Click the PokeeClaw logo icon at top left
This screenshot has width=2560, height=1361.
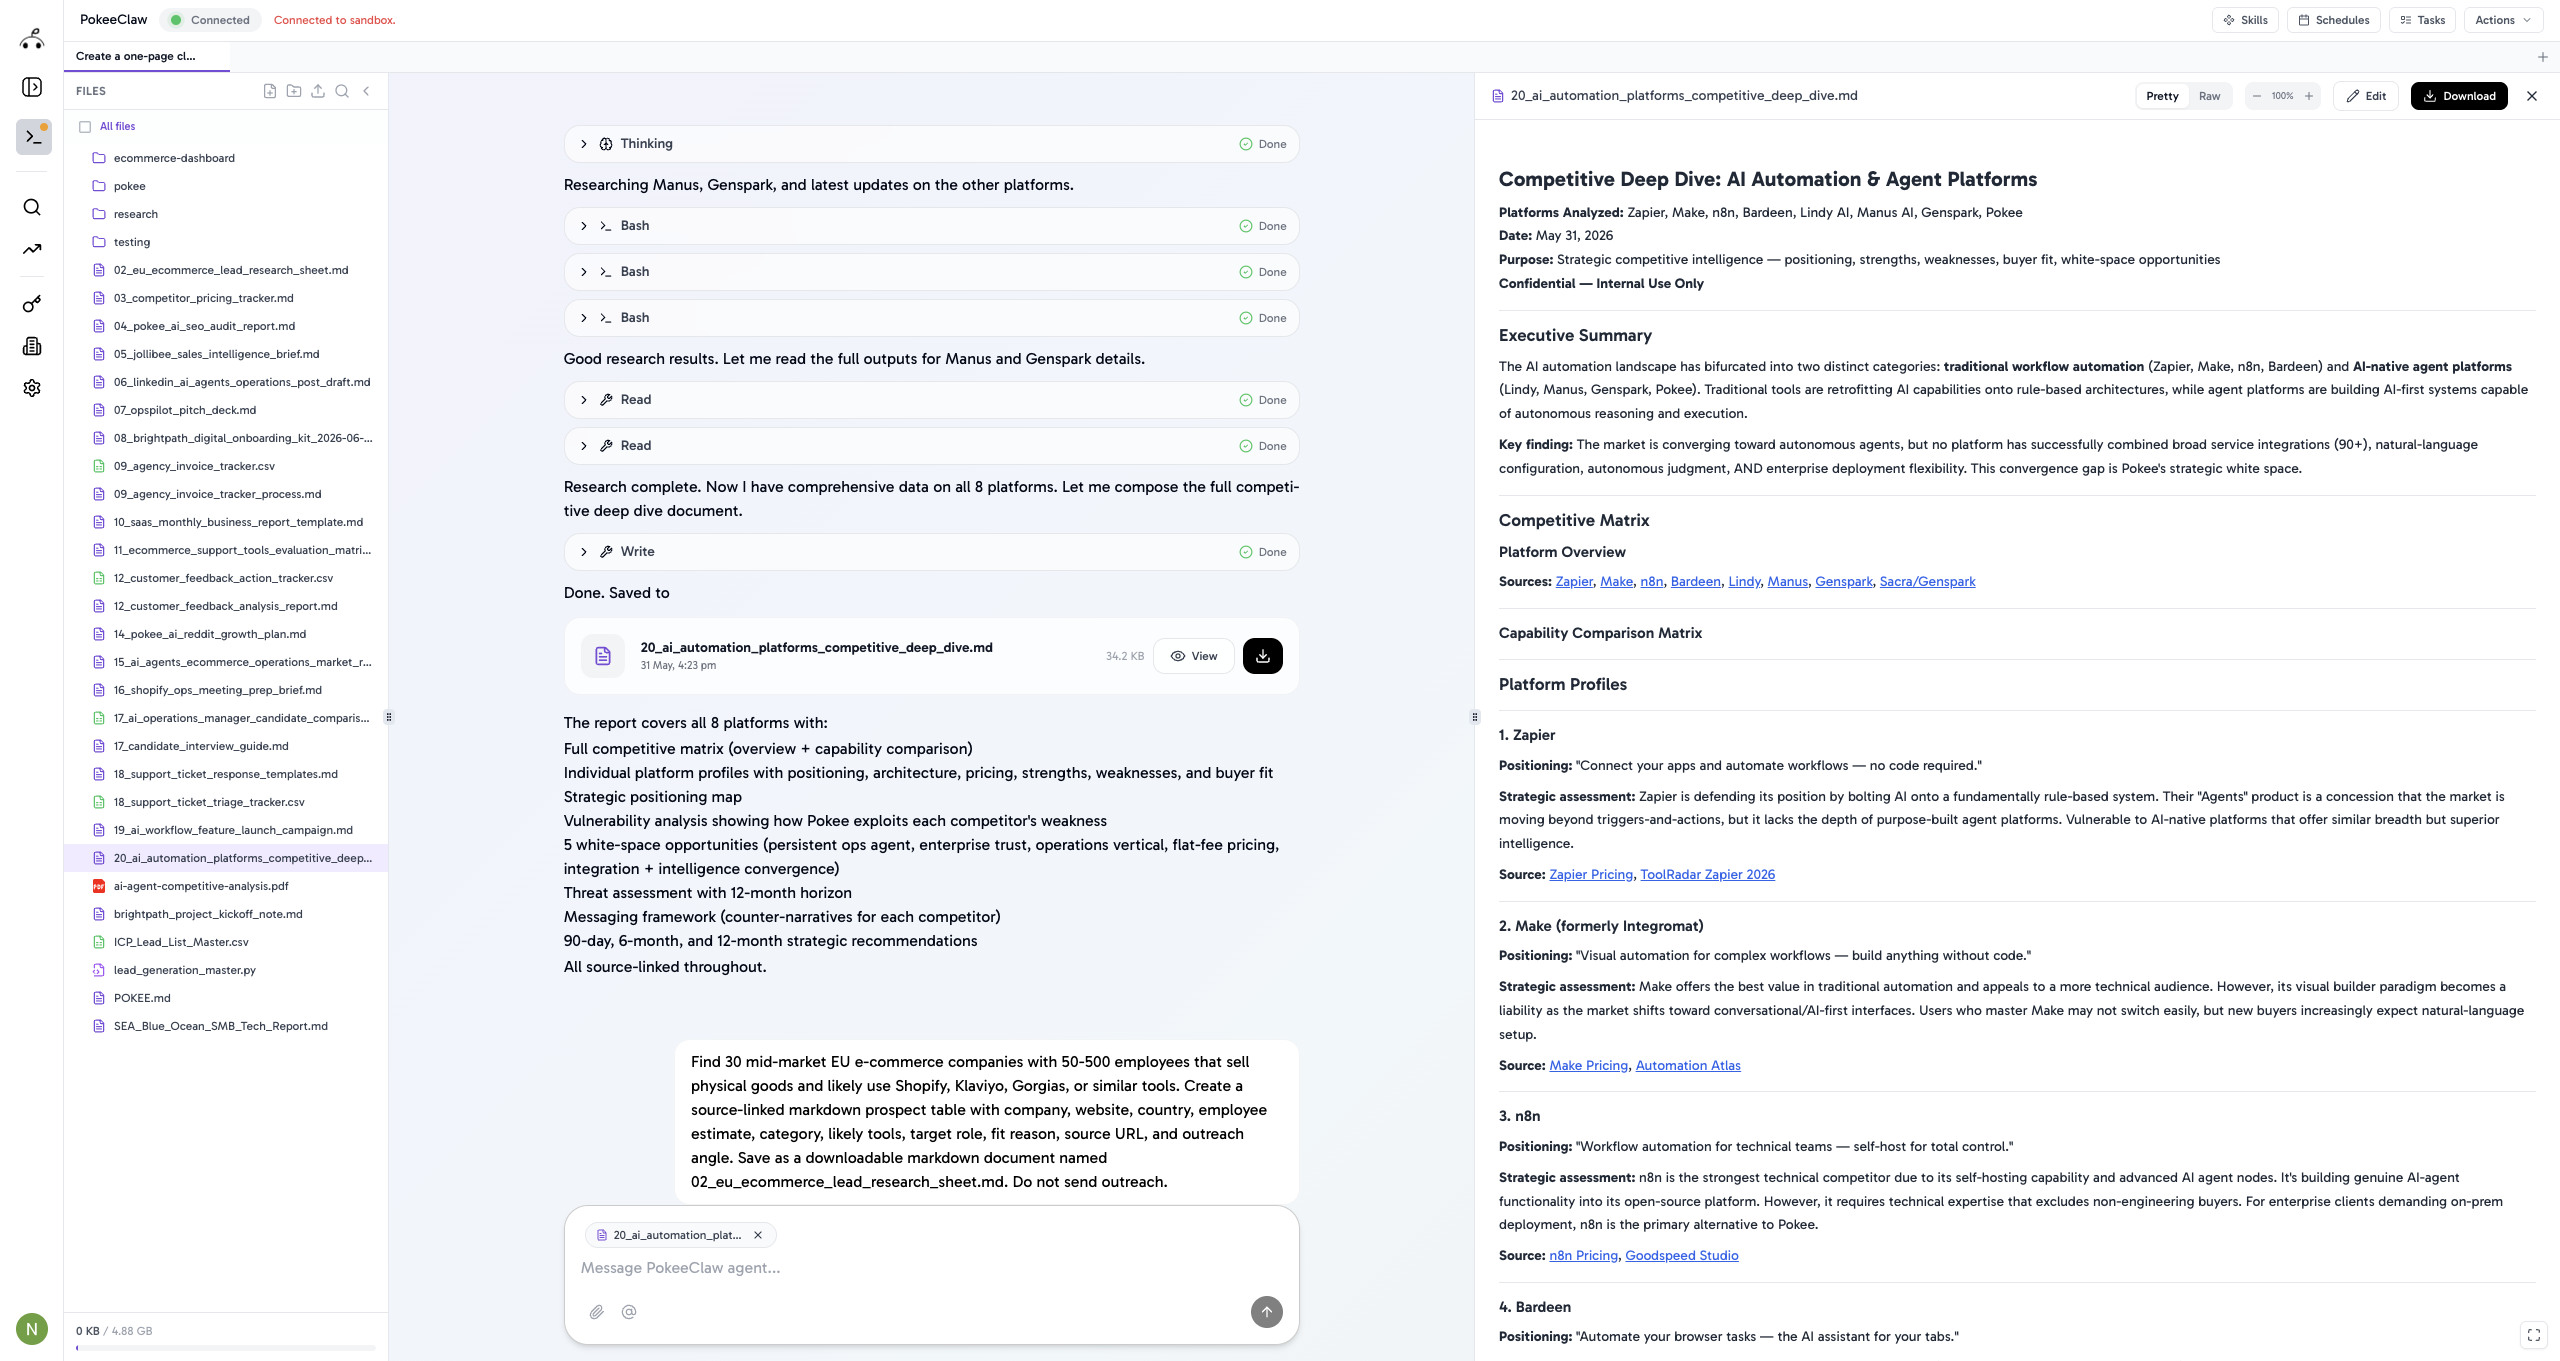pyautogui.click(x=32, y=39)
